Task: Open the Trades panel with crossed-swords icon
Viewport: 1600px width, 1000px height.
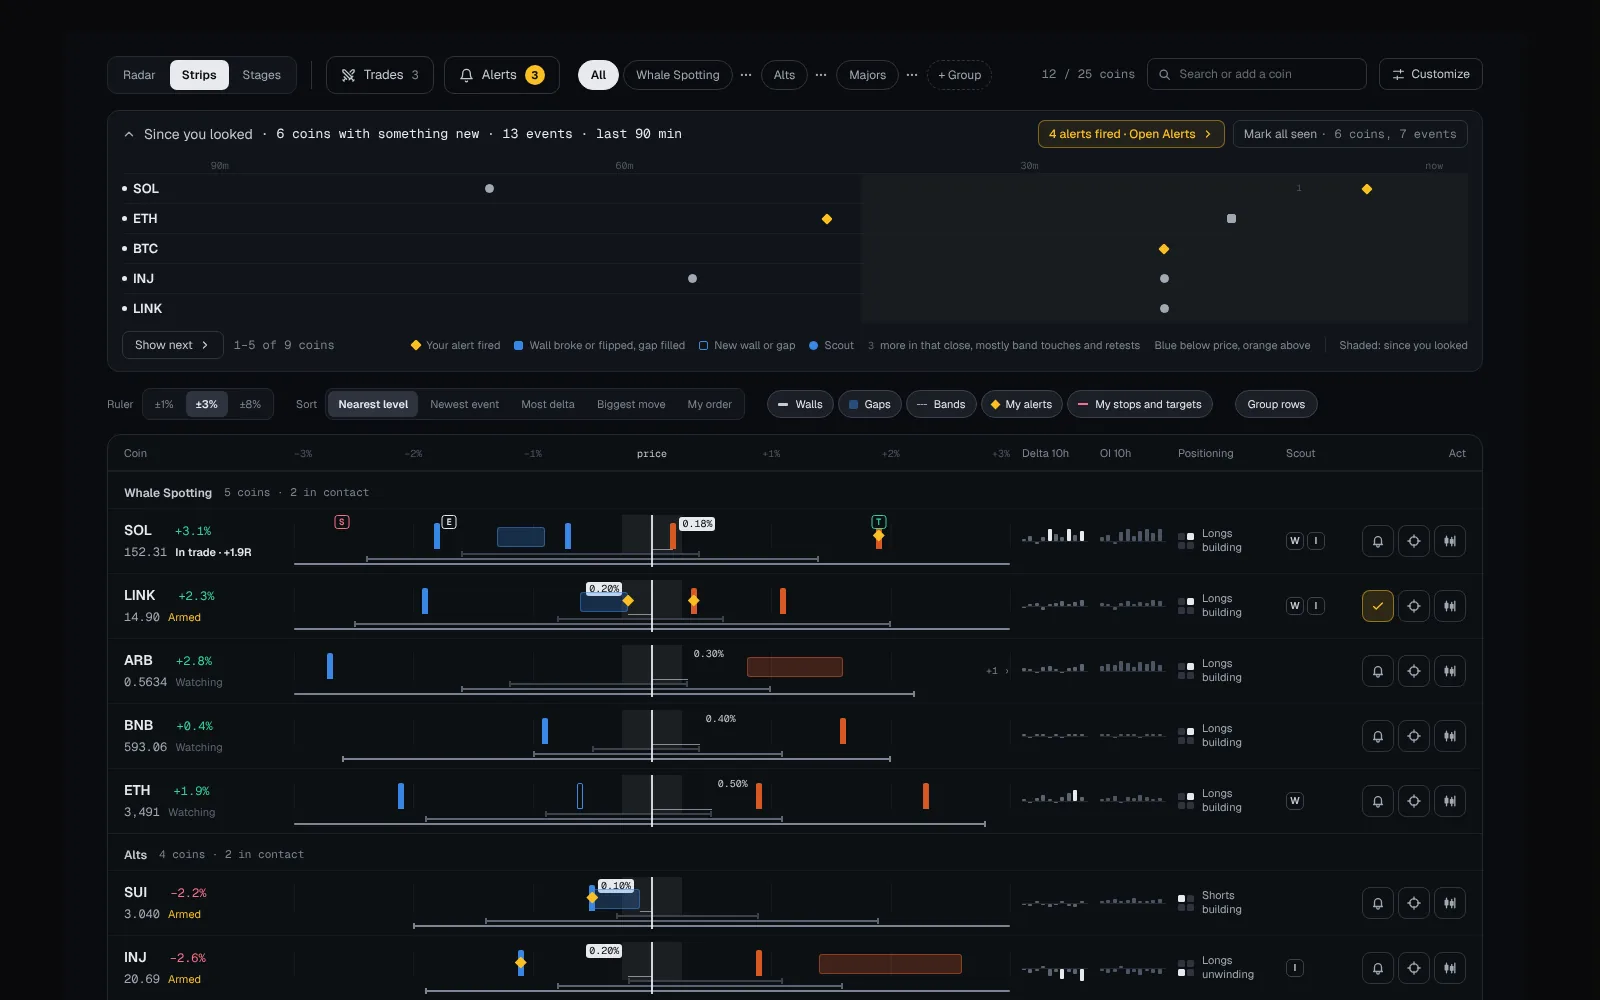Action: (380, 75)
